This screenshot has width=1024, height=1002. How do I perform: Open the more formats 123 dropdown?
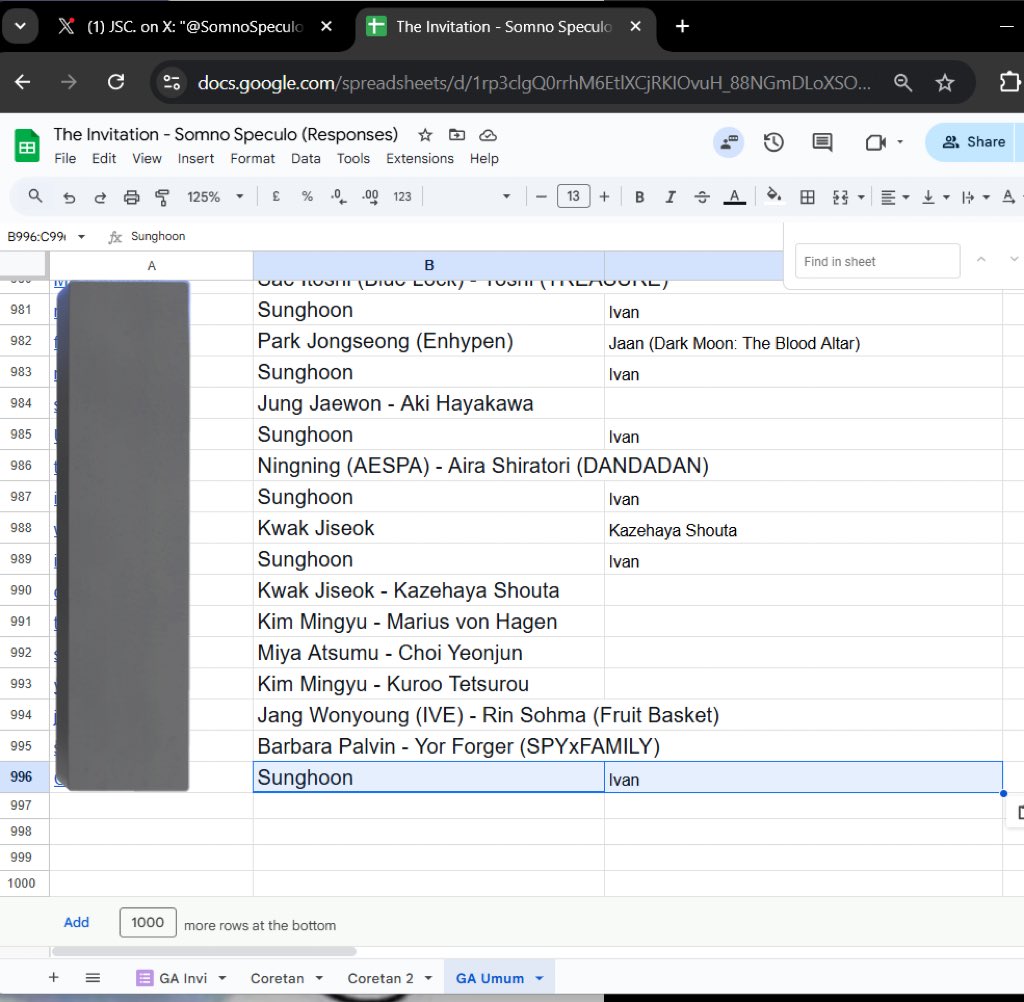click(x=401, y=196)
